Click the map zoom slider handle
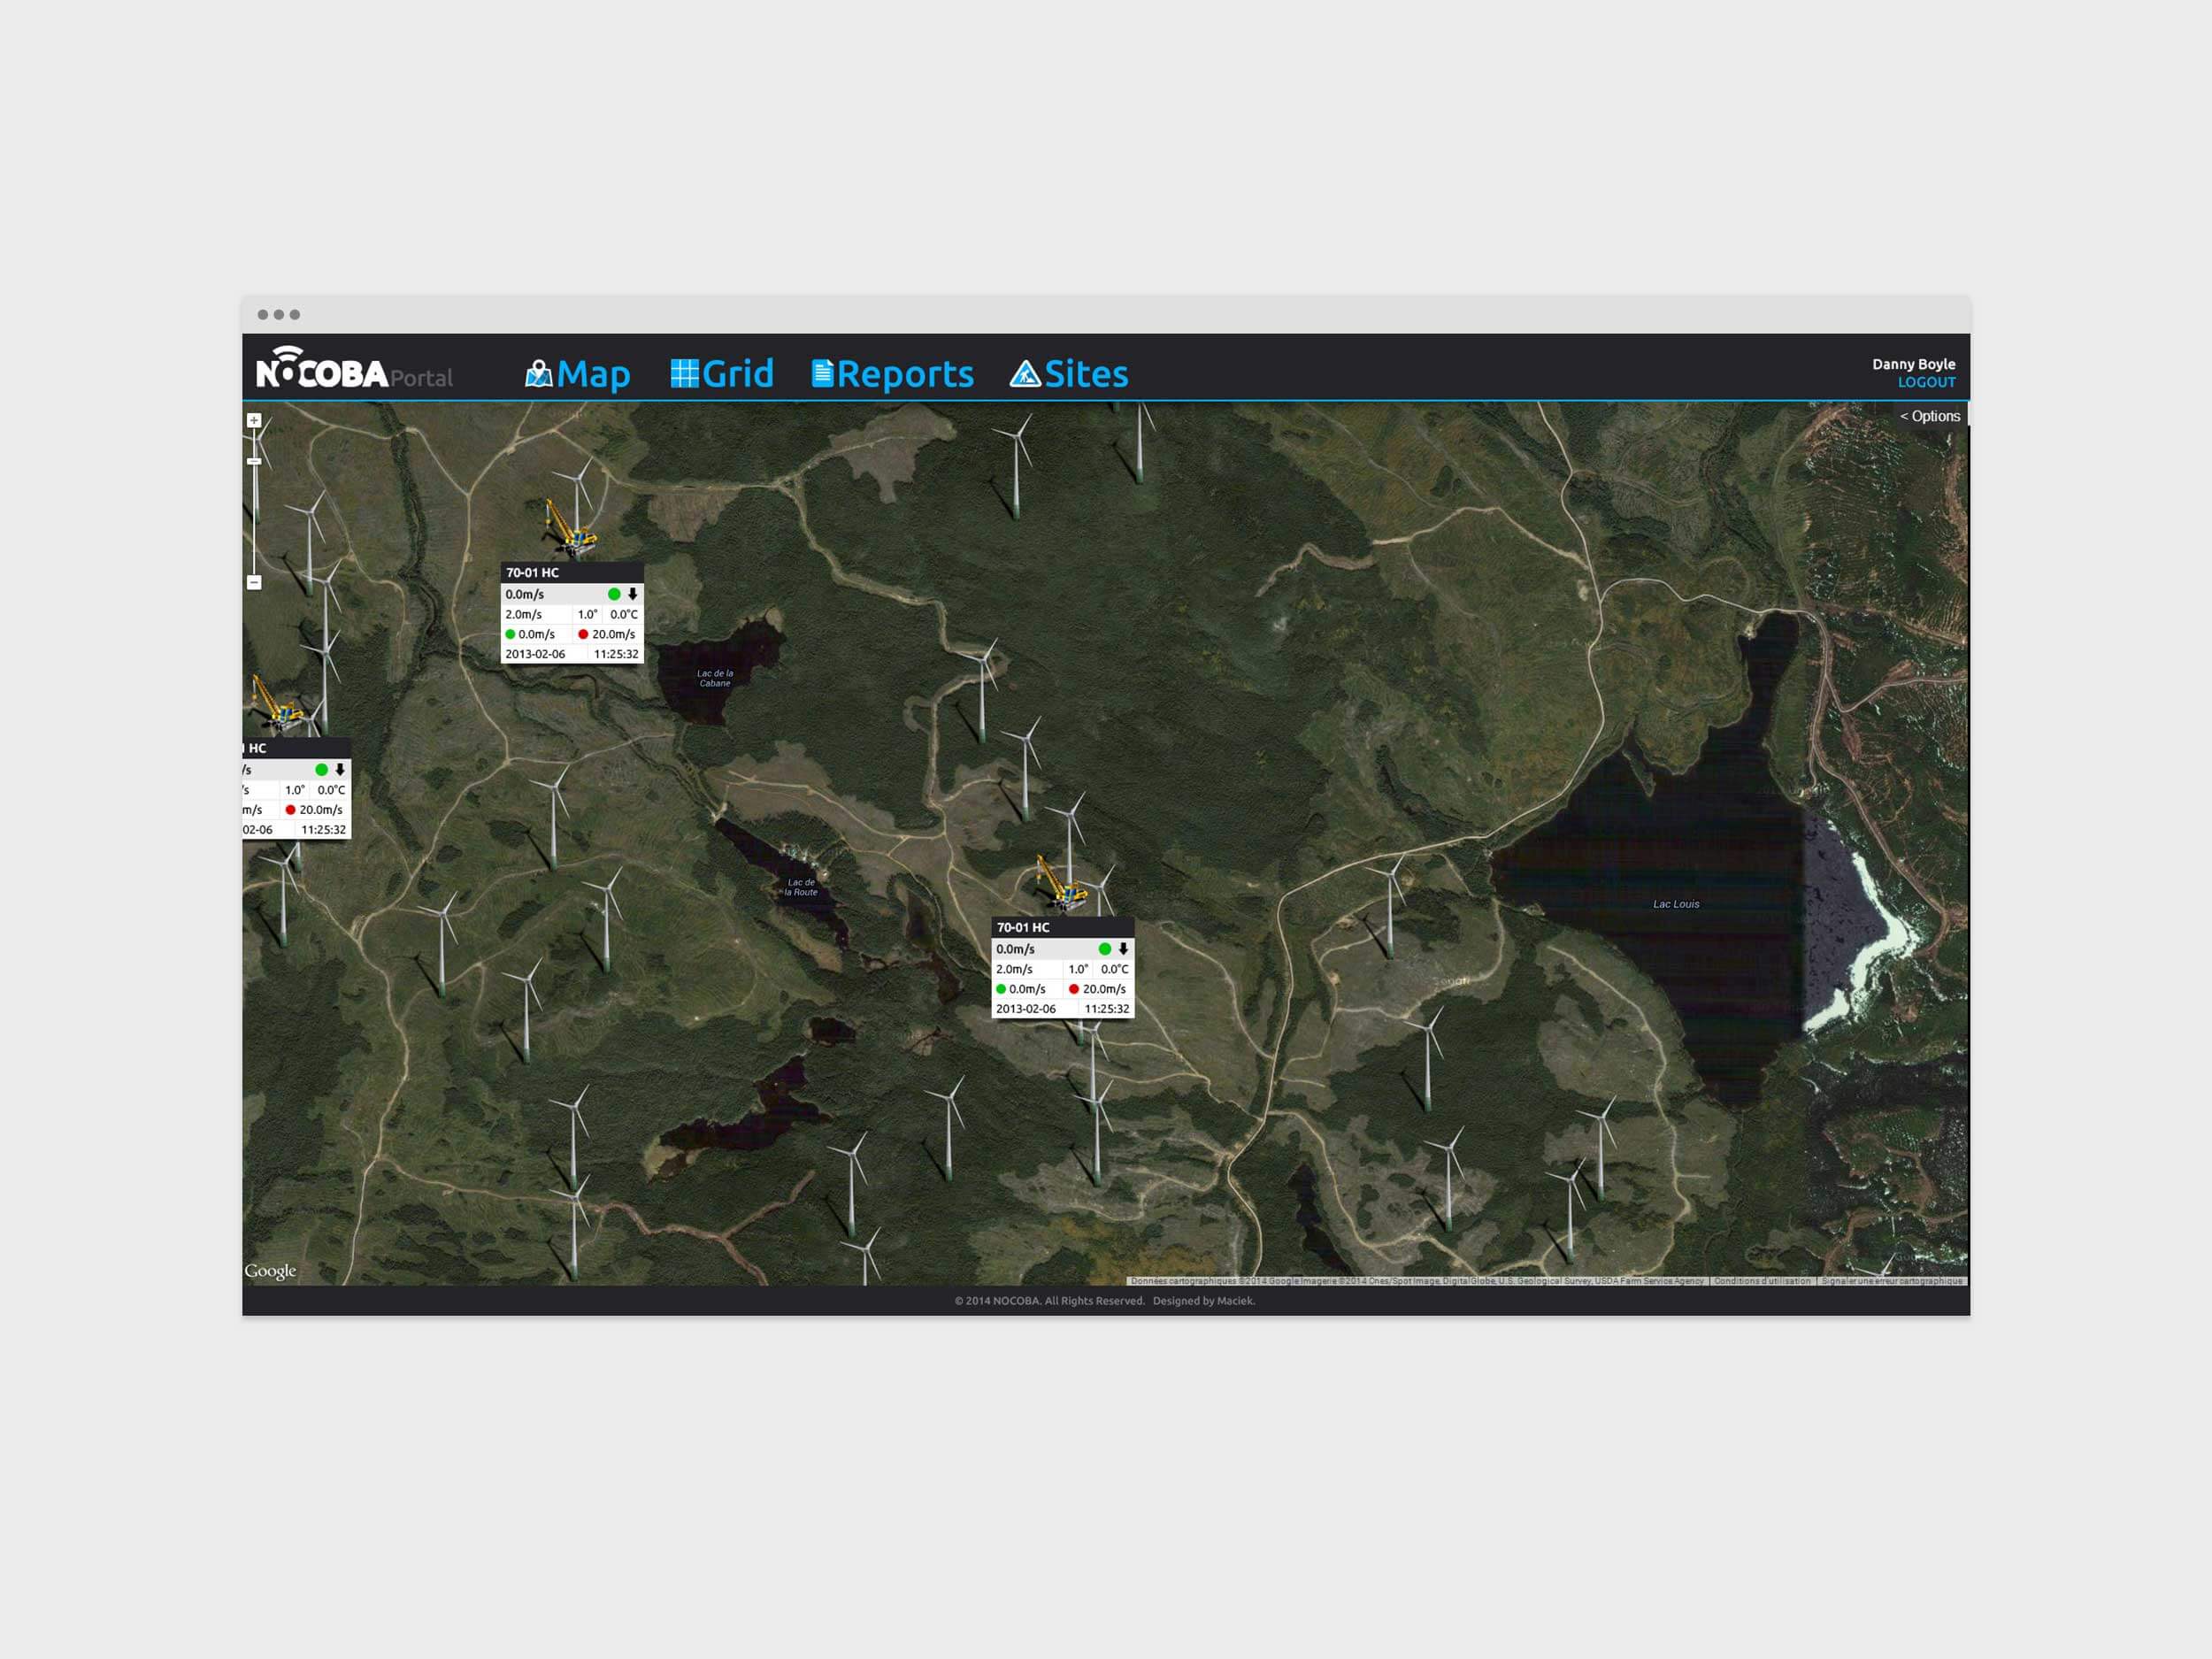 (x=254, y=461)
